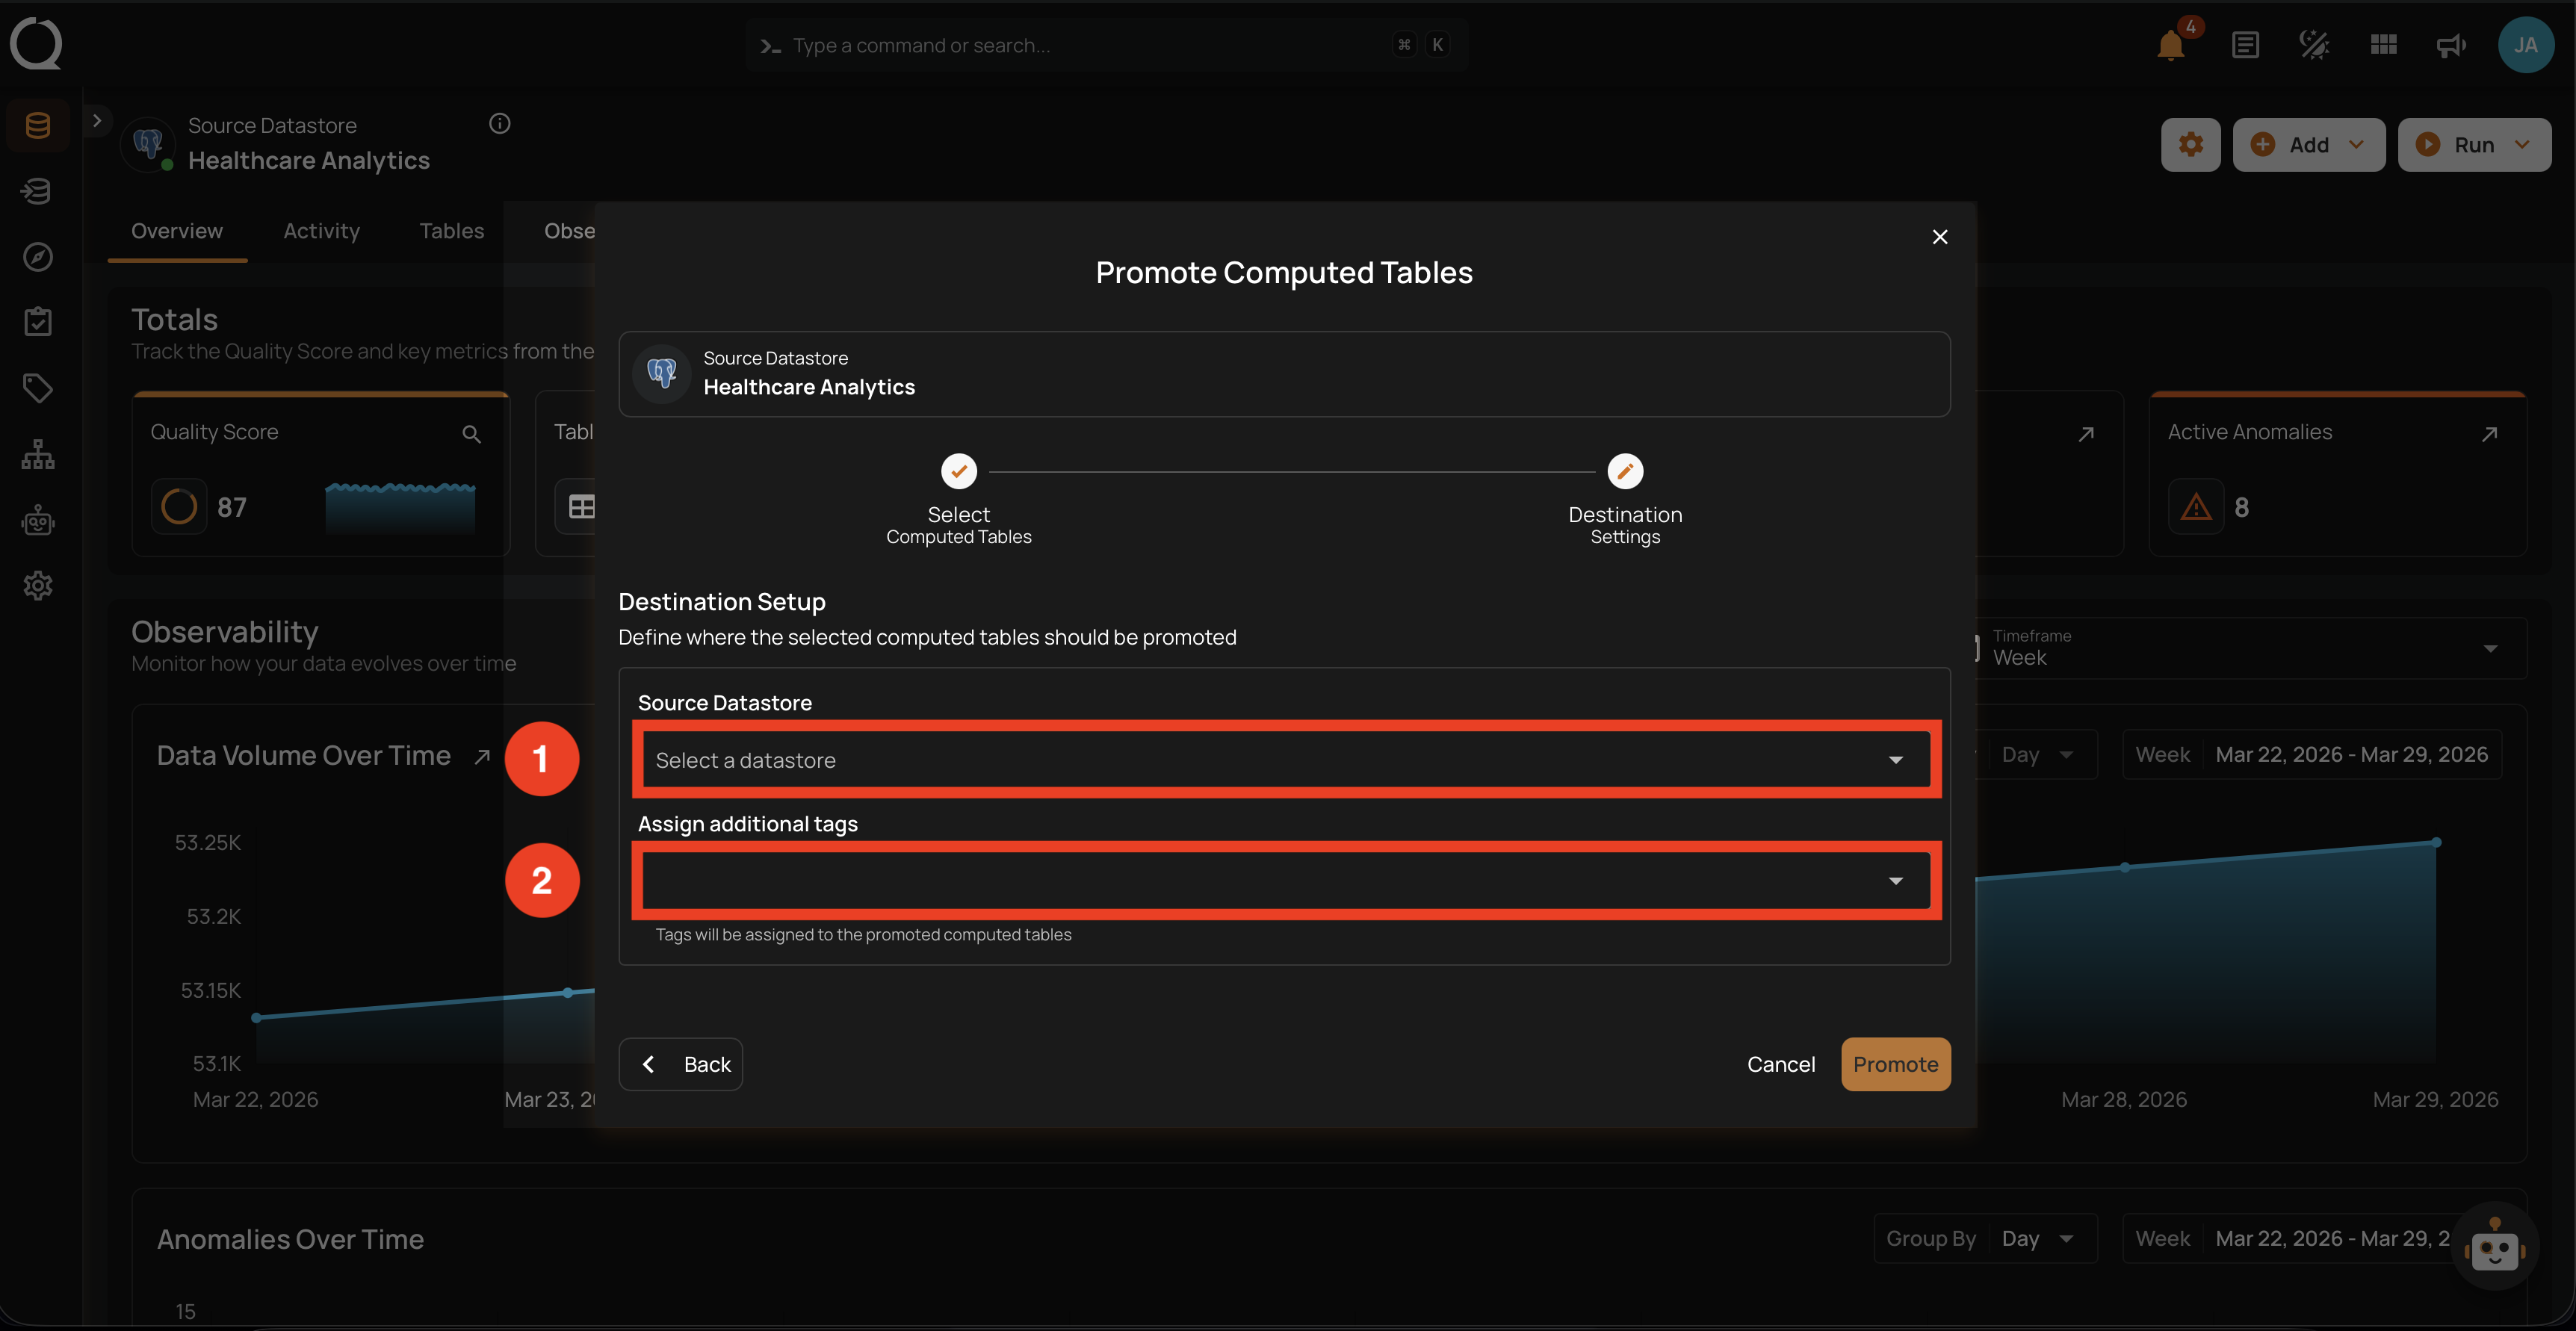Focus the command search field

pos(1105,45)
